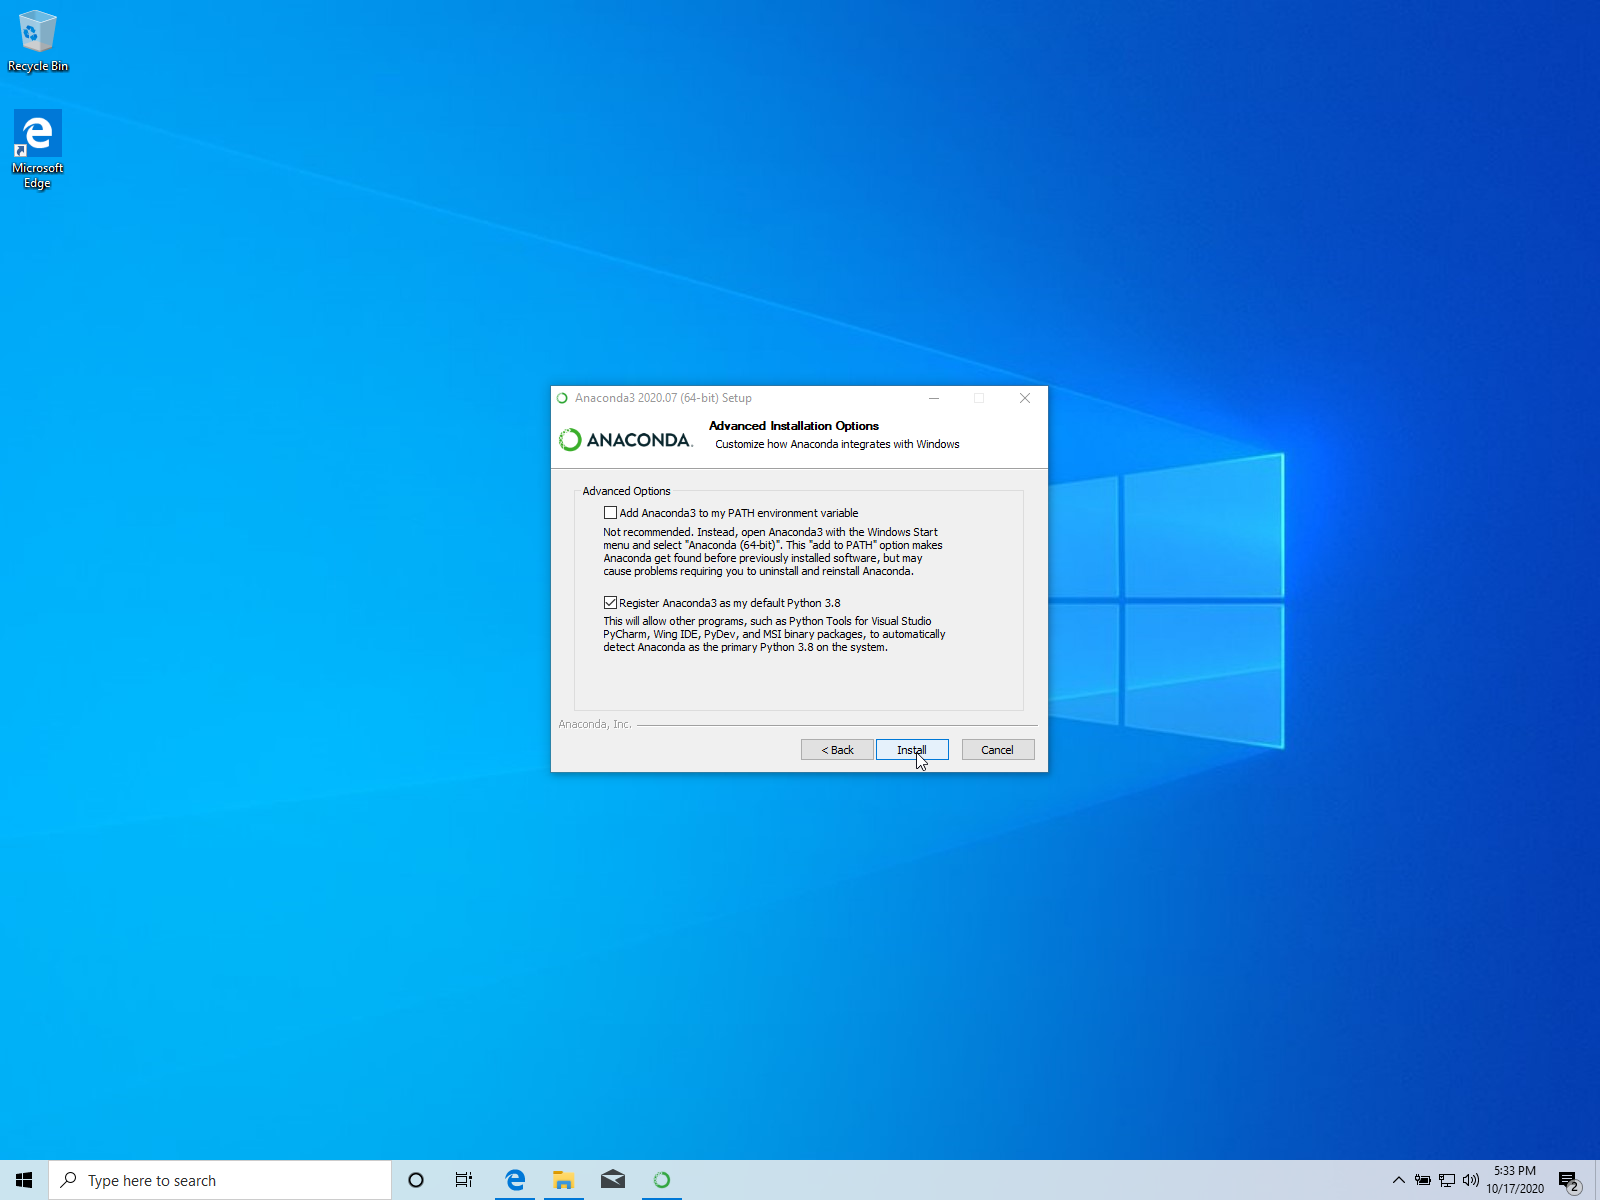Cancel the Anaconda setup

tap(998, 750)
